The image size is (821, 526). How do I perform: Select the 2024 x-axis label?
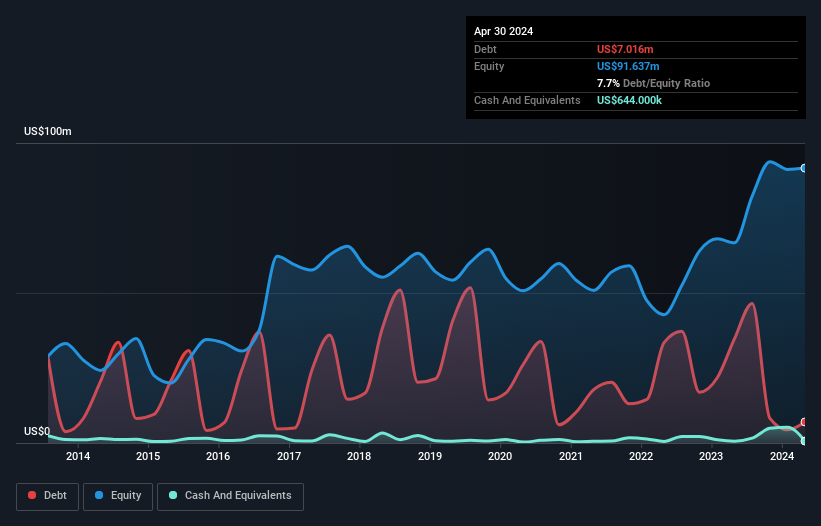tap(782, 456)
